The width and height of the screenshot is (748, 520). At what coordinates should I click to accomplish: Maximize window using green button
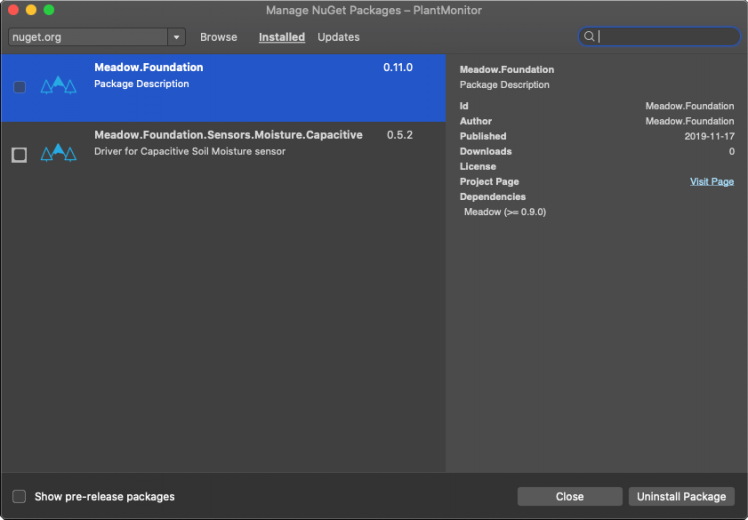[x=49, y=10]
